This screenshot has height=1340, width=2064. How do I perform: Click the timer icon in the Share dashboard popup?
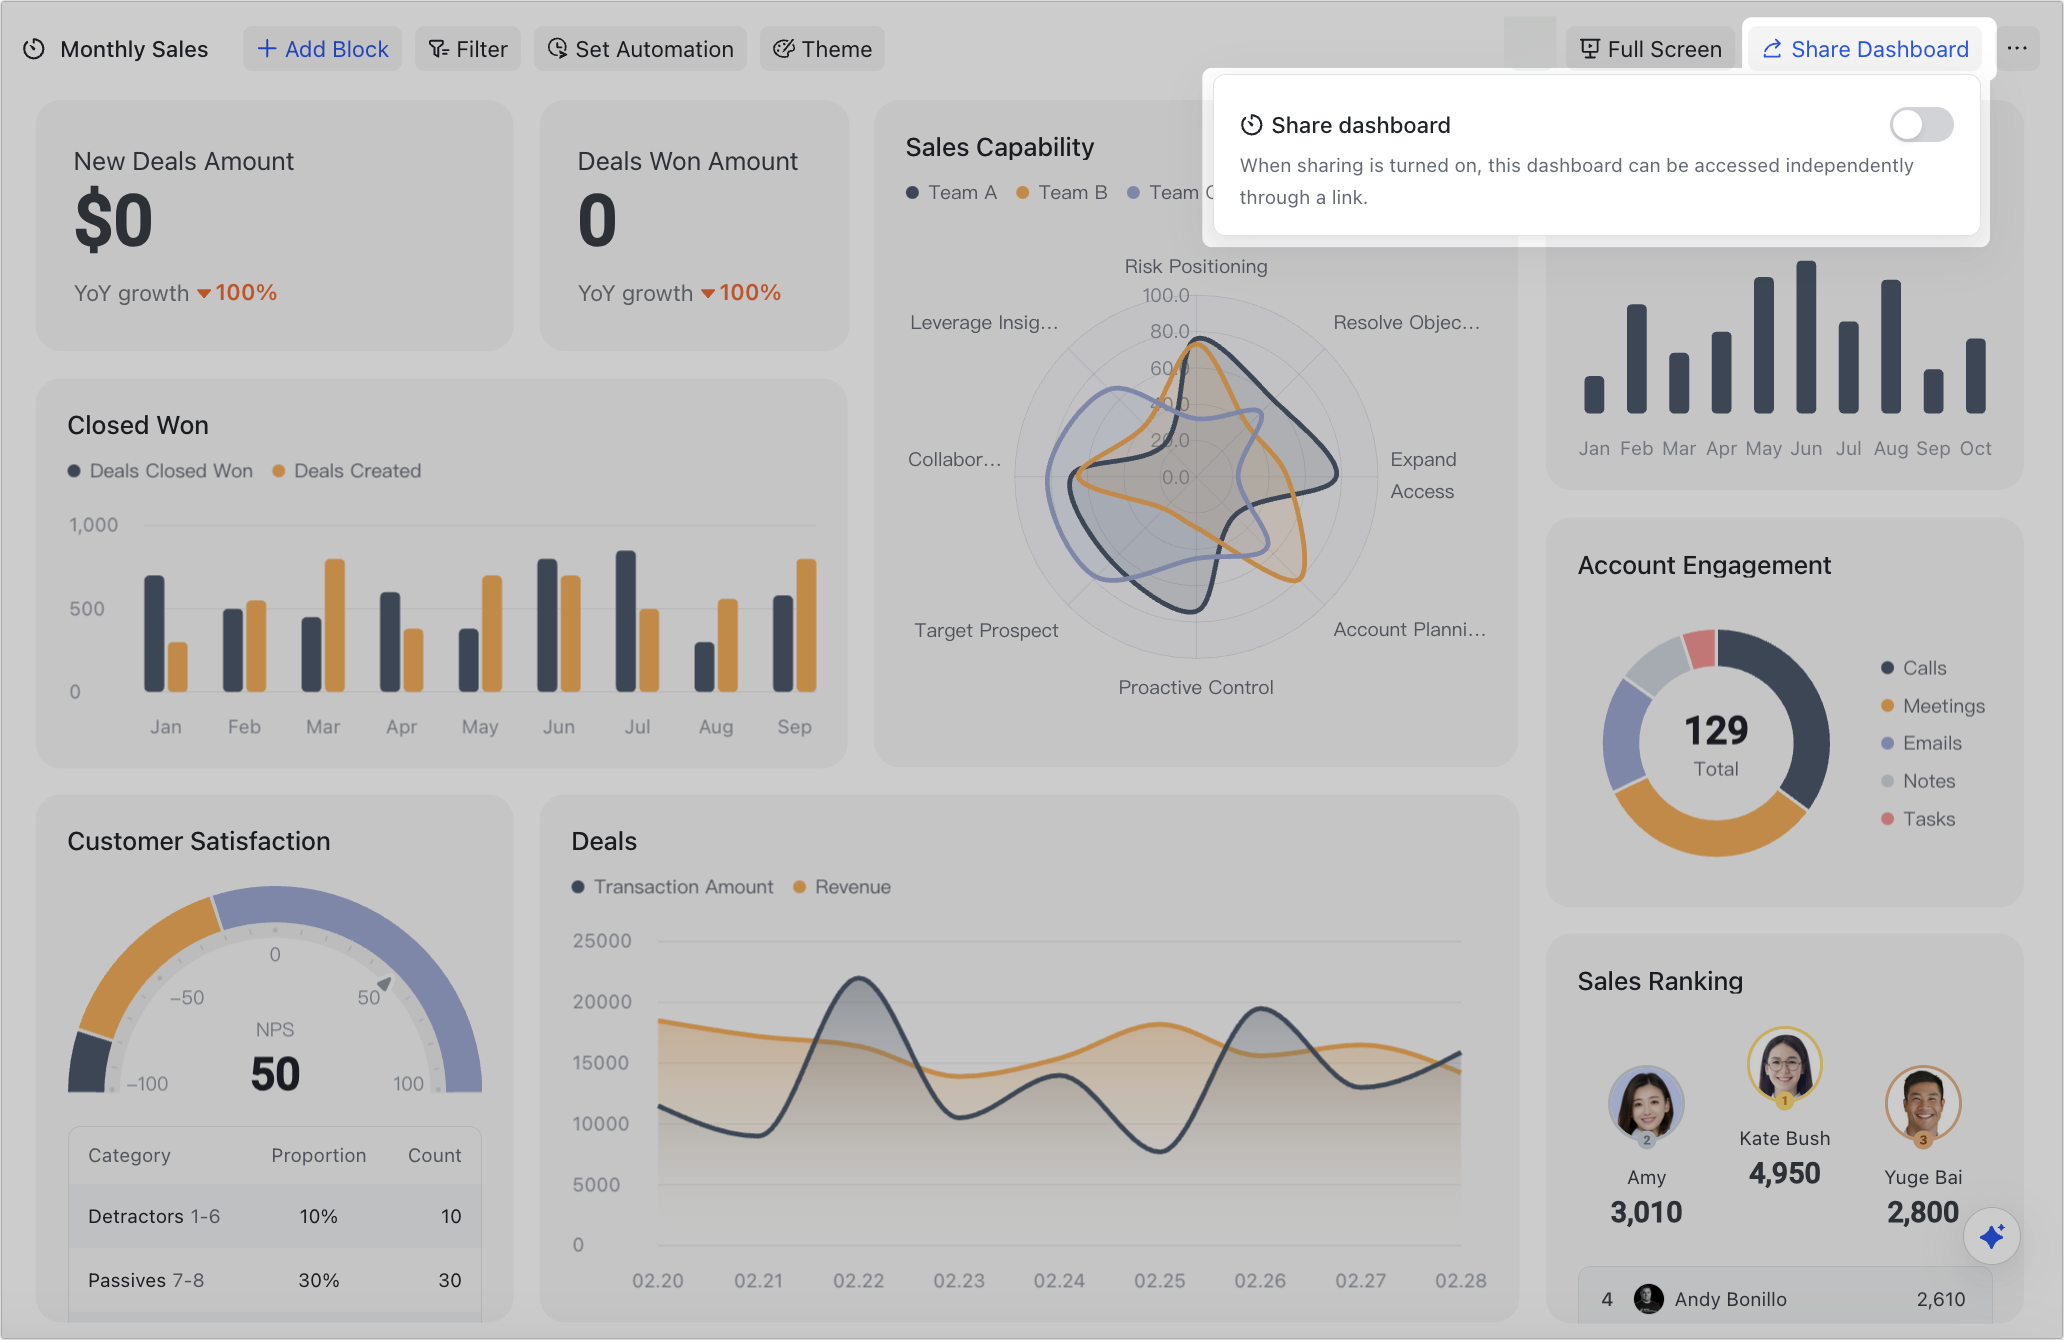[x=1252, y=125]
